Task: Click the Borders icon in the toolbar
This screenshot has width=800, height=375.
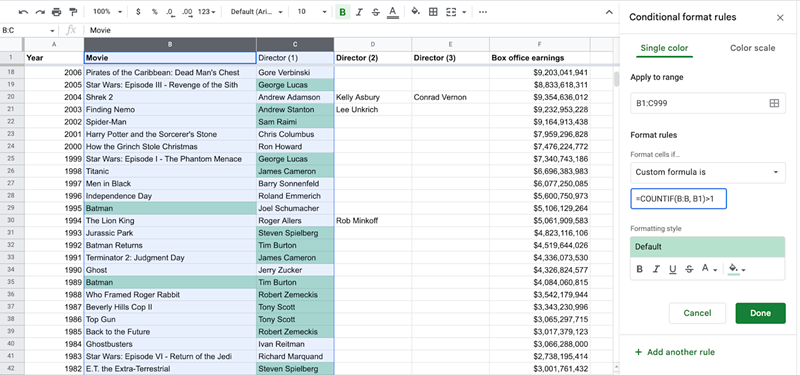Action: click(x=433, y=12)
